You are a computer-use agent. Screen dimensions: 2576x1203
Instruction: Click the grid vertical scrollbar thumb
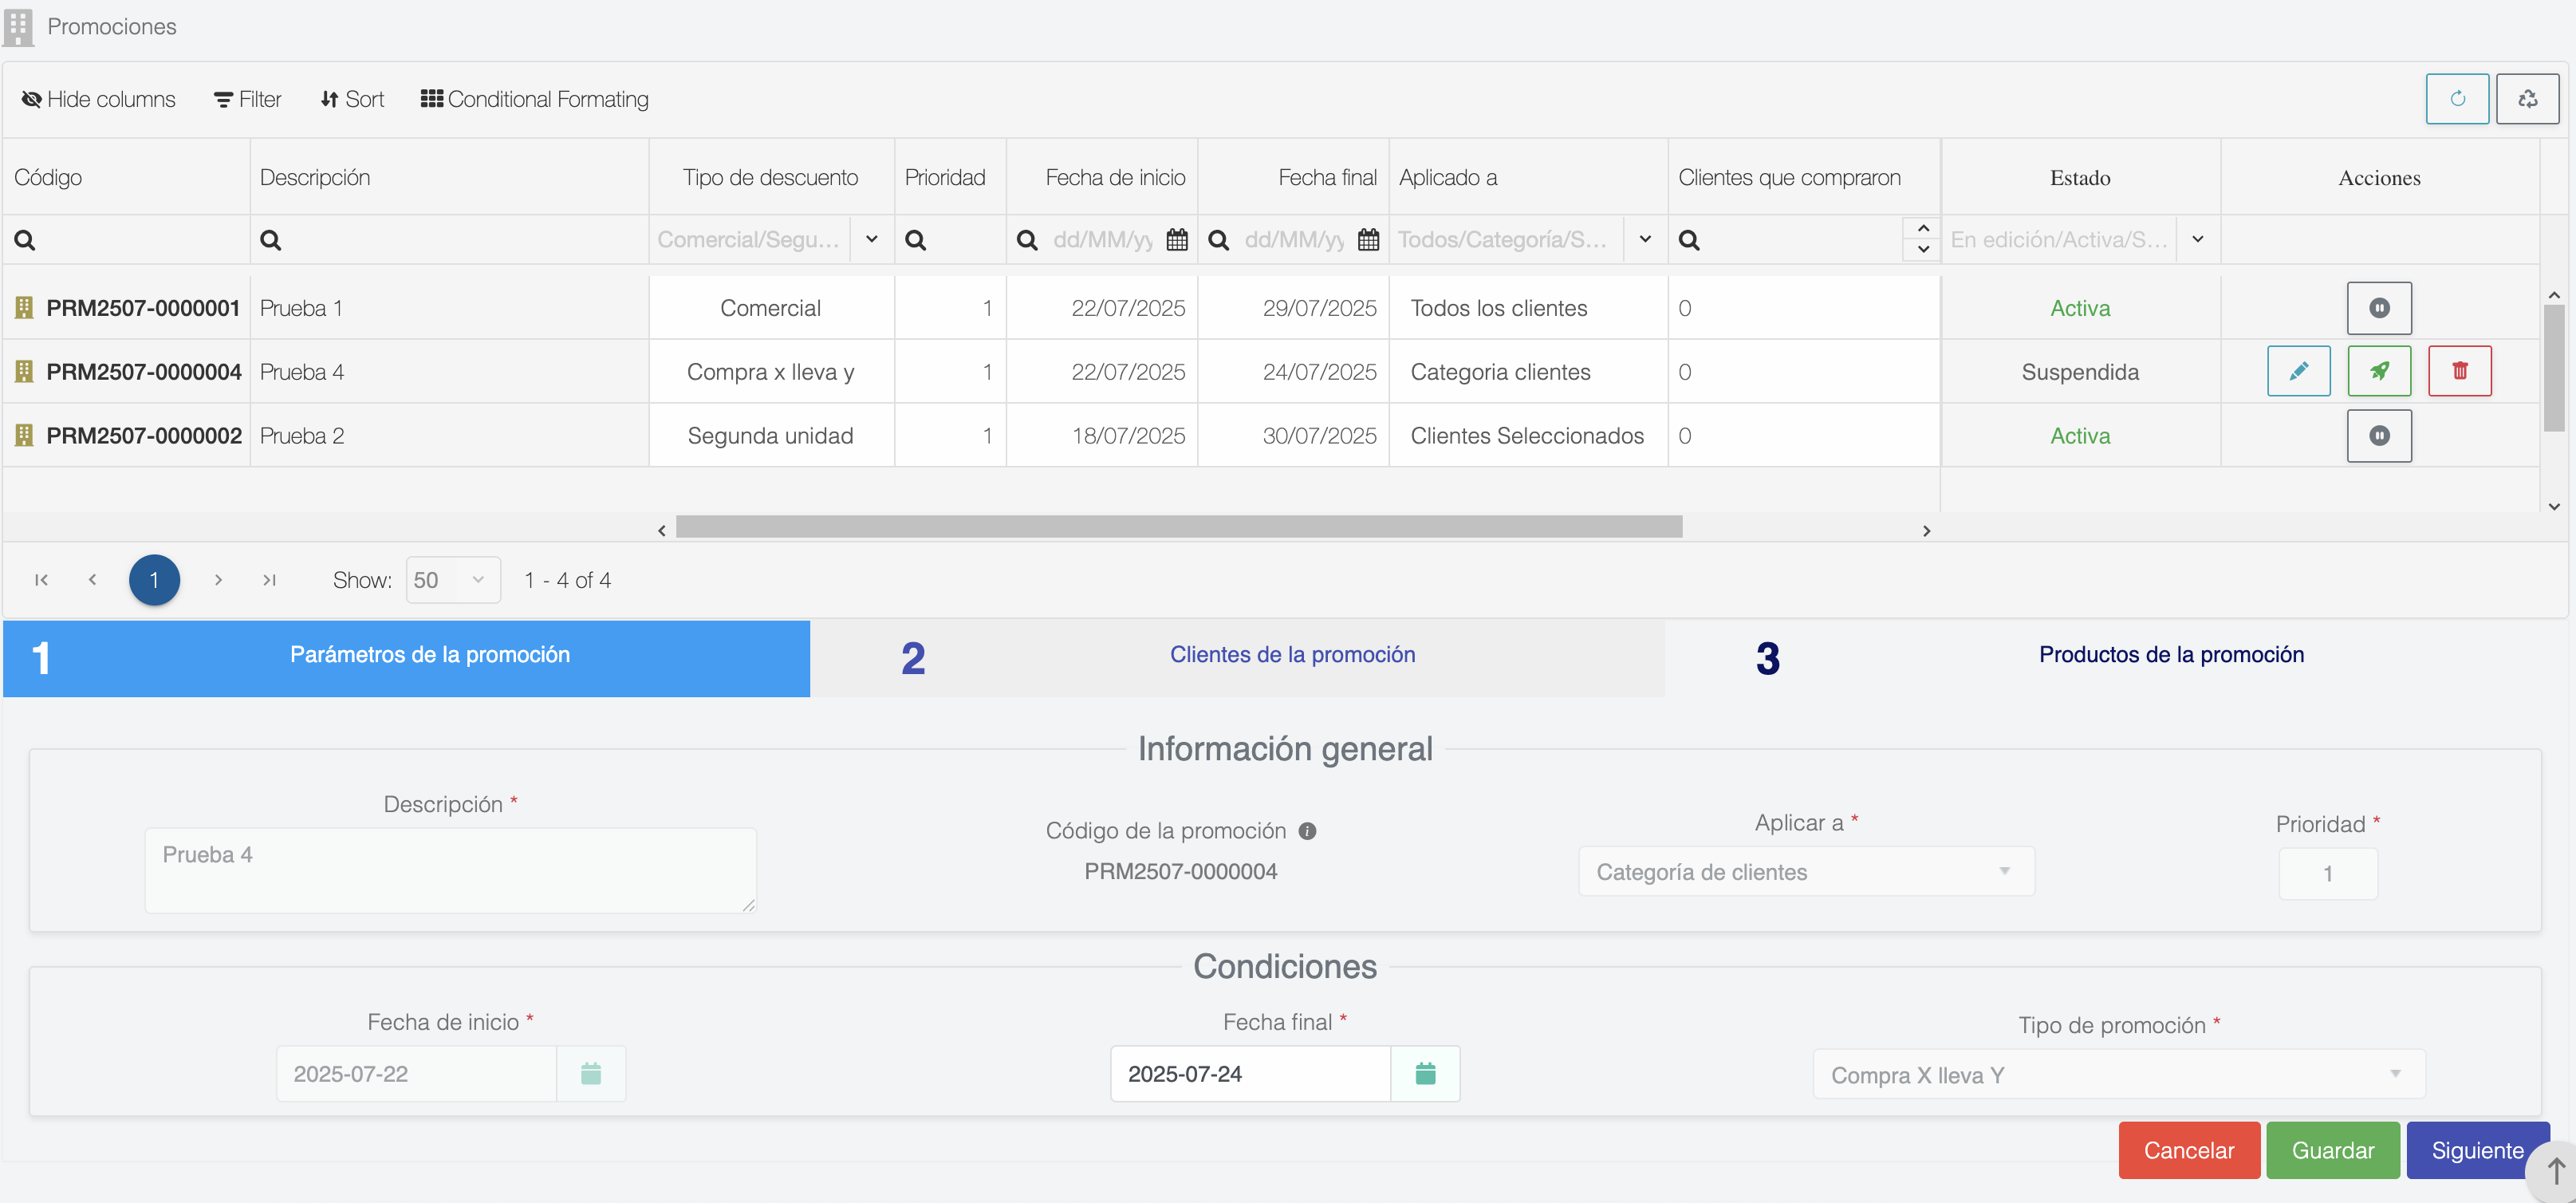tap(2554, 368)
